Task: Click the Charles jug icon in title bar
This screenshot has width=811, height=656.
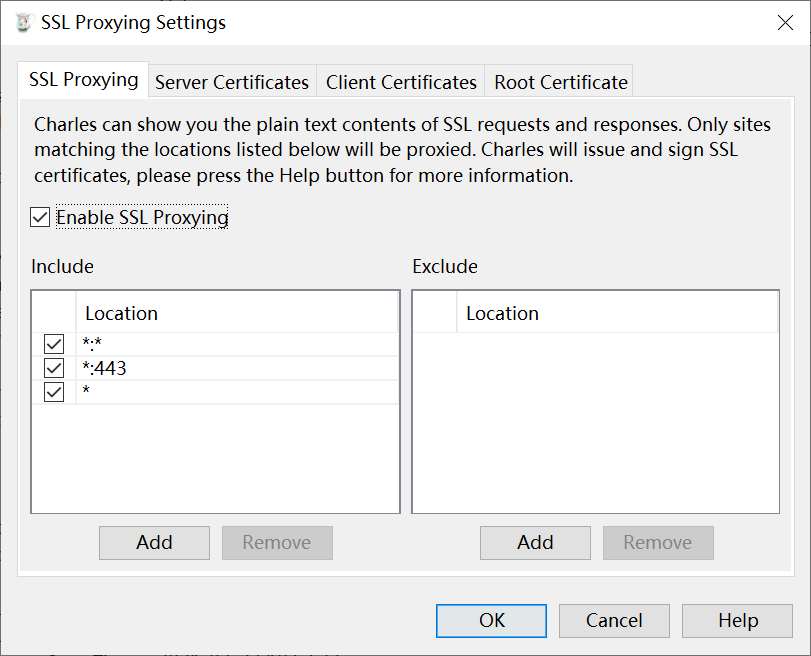Action: 23,22
